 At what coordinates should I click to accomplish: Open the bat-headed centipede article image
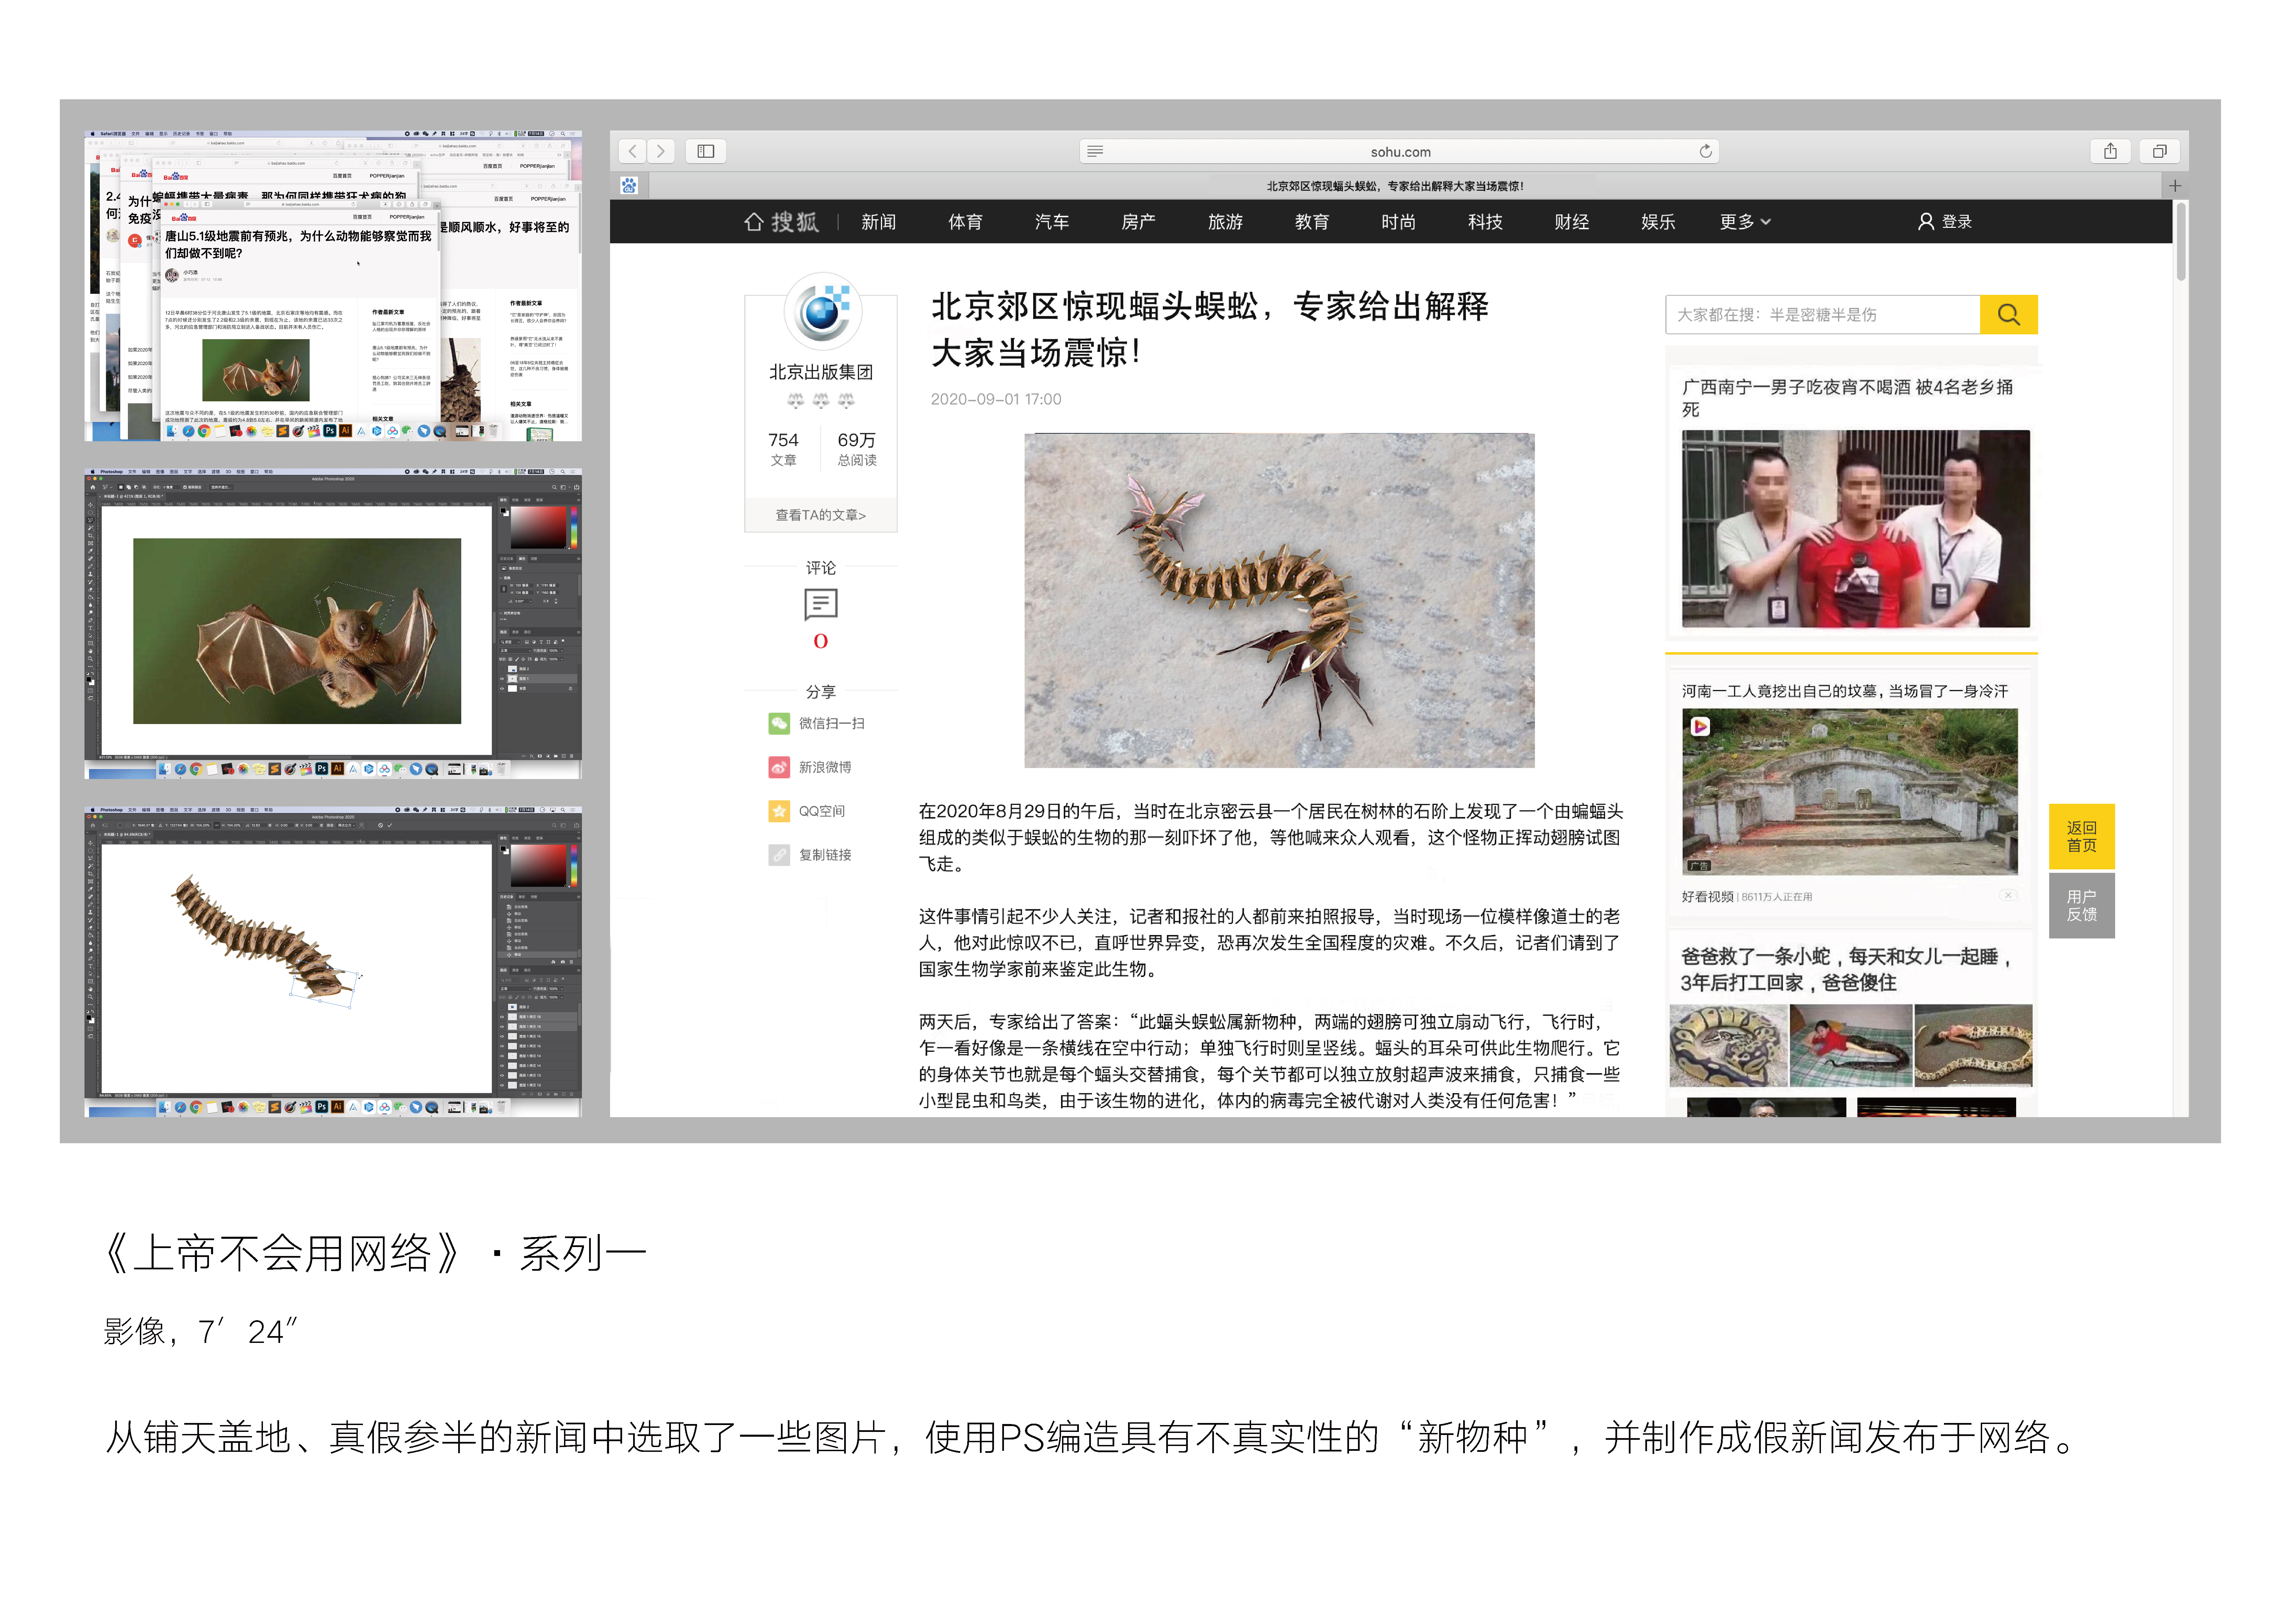[x=1279, y=600]
